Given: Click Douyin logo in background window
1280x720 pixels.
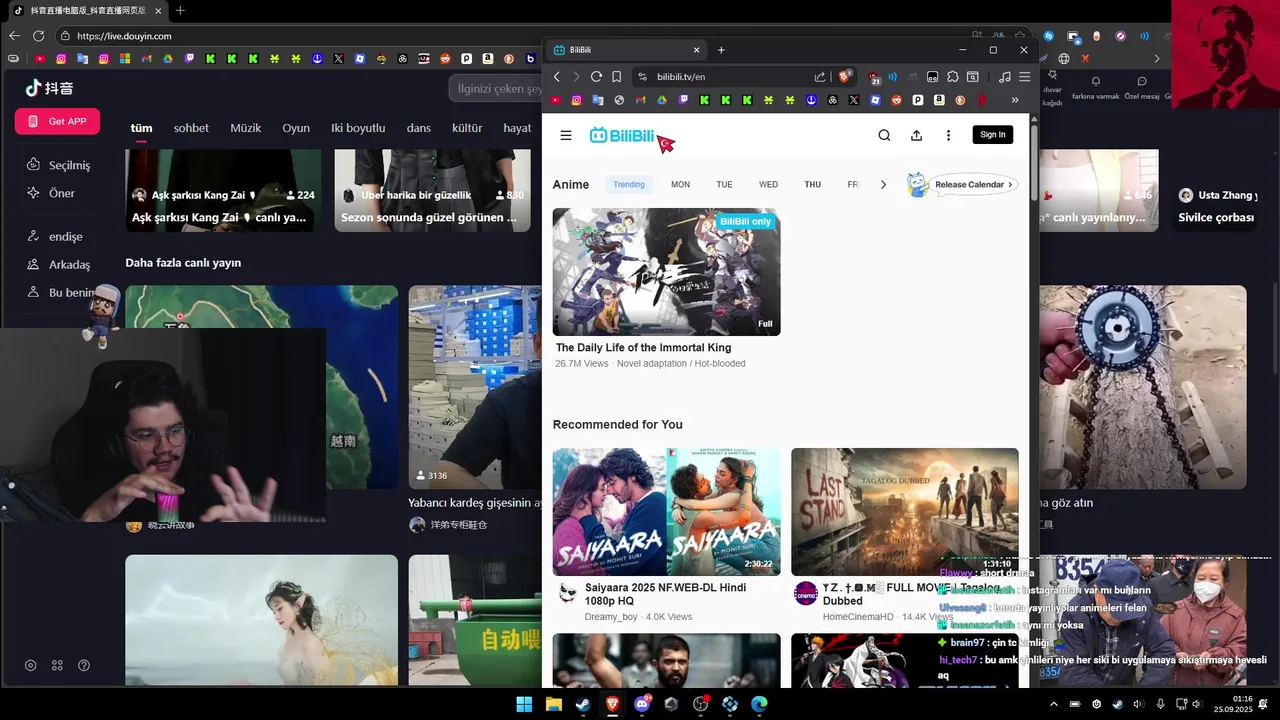Looking at the screenshot, I should coord(49,88).
